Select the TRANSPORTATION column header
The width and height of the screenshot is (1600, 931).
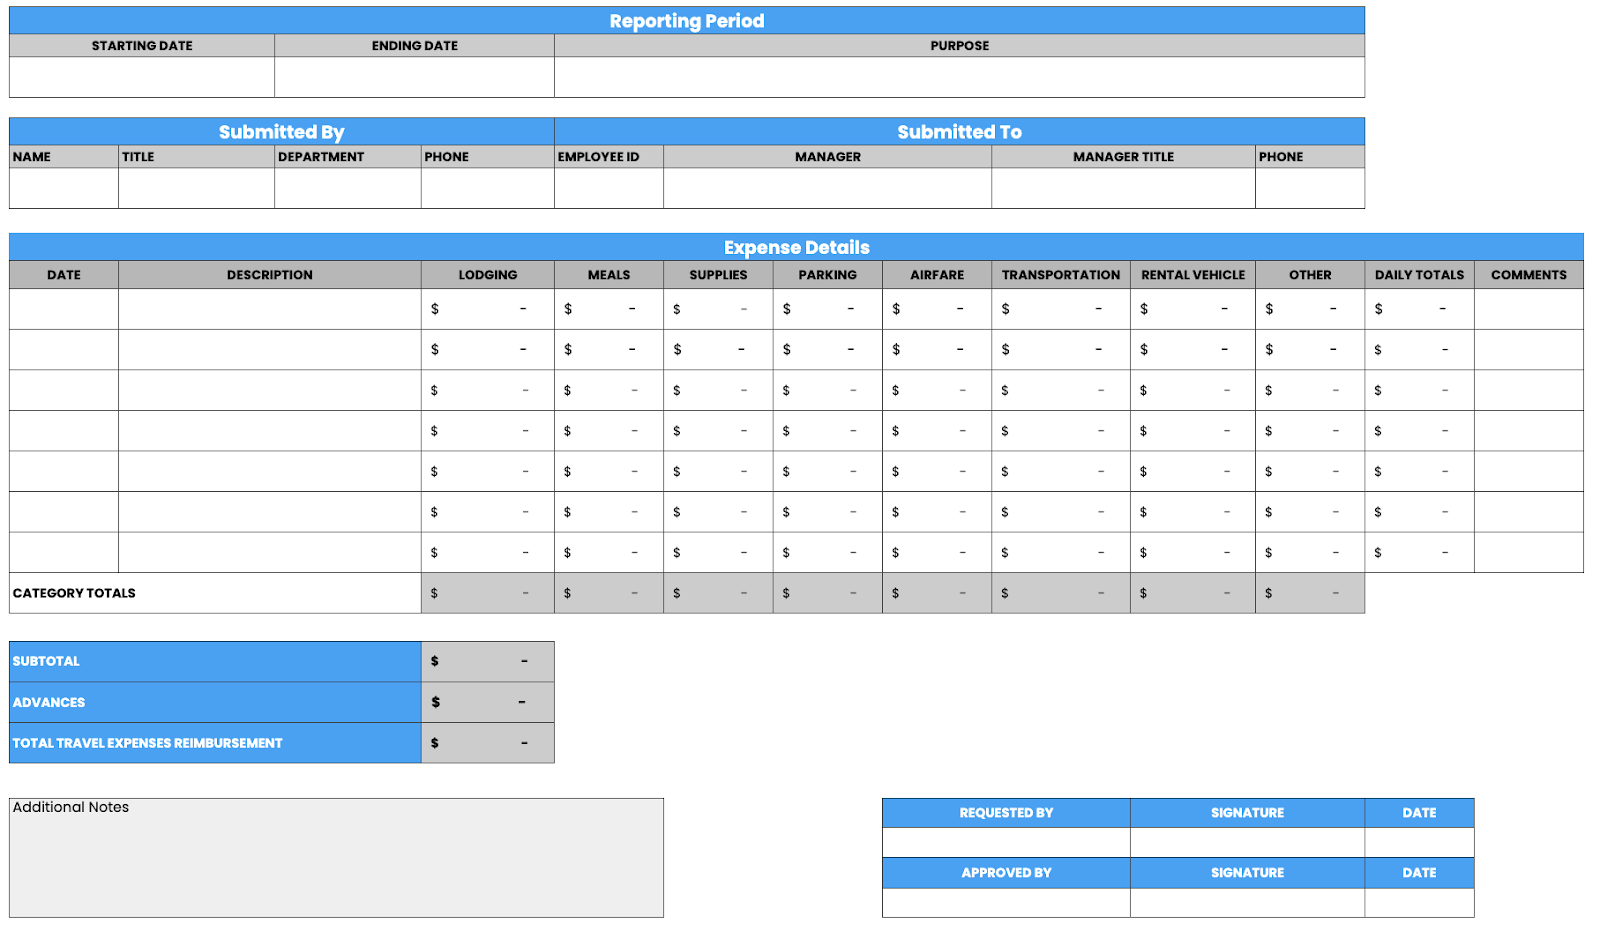(1061, 275)
